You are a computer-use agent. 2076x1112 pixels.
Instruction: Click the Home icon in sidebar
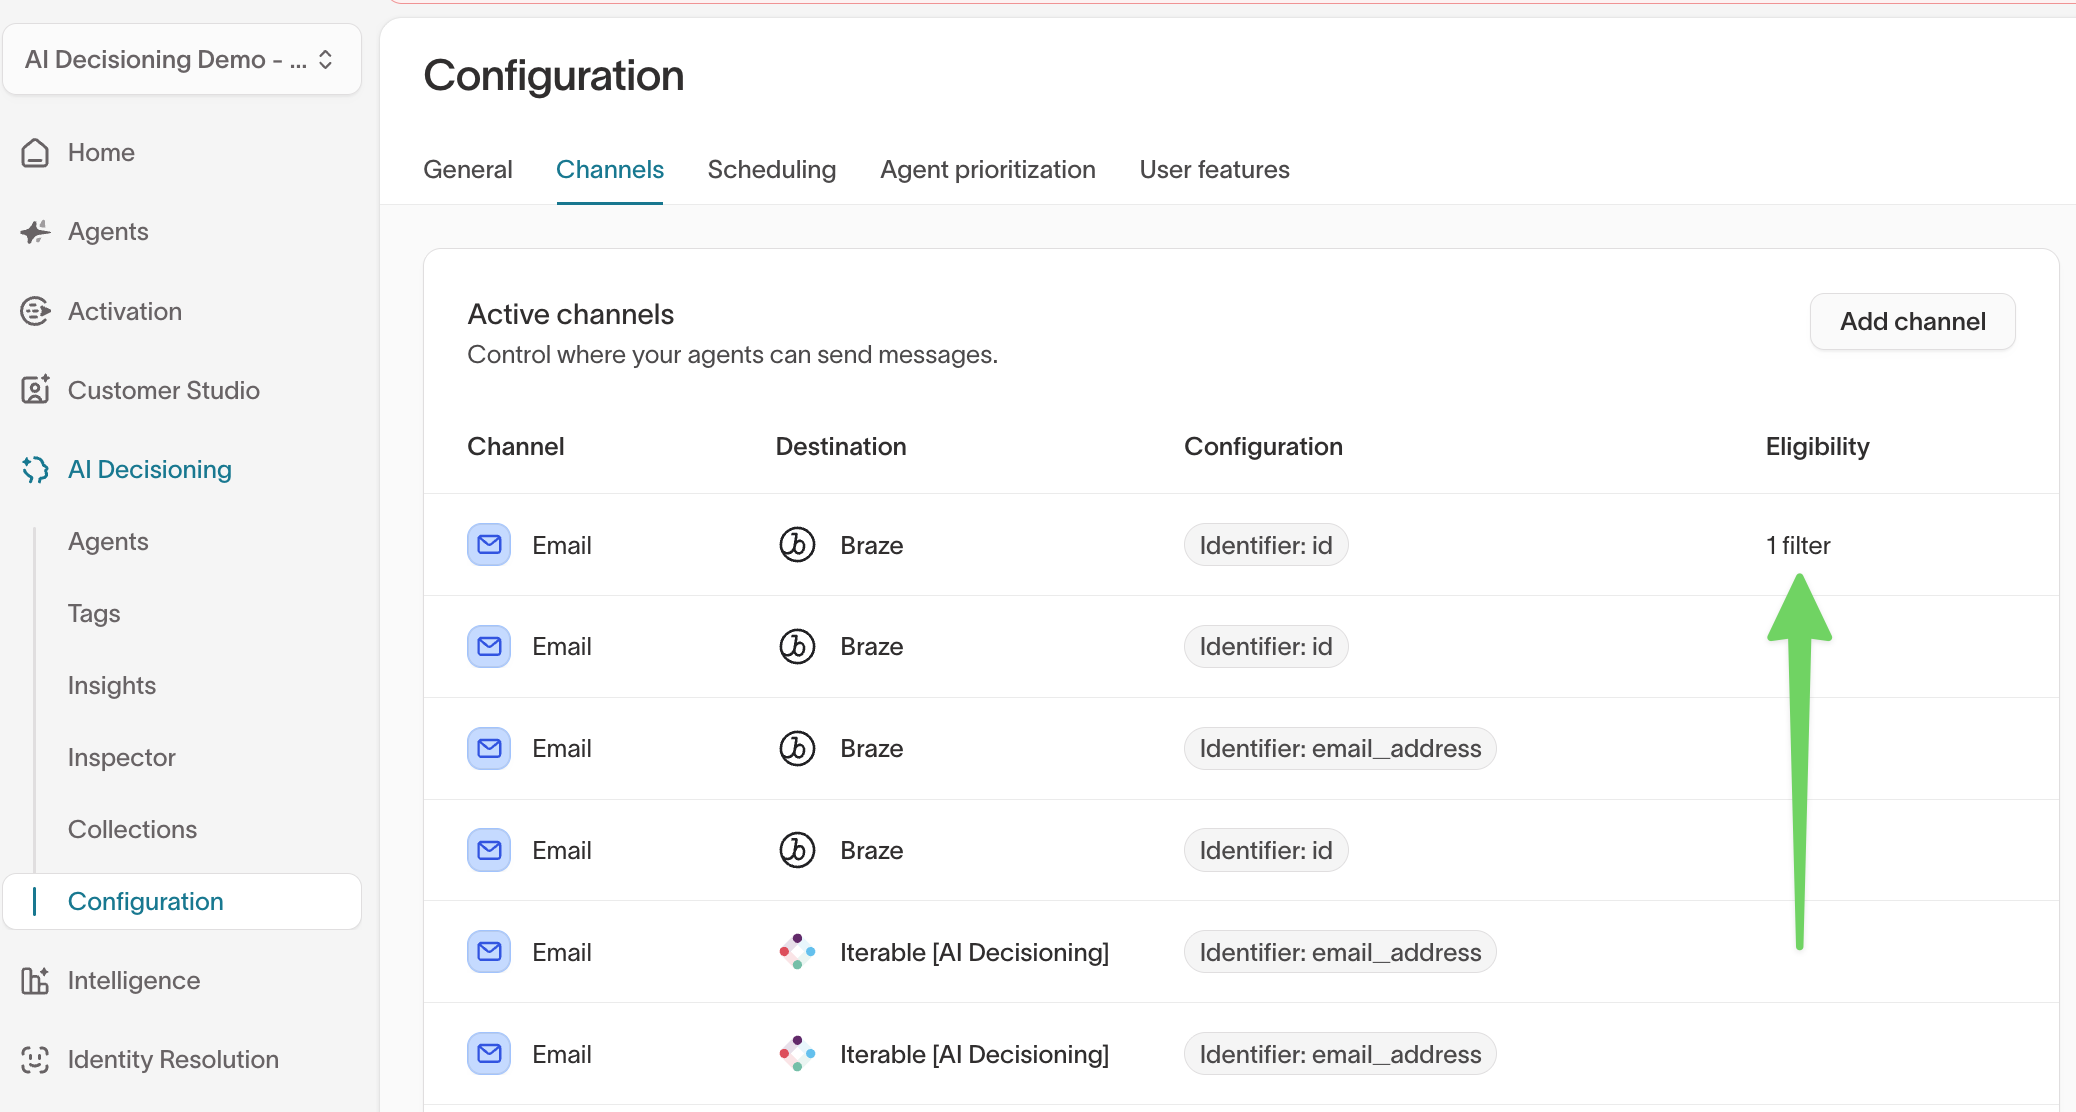pyautogui.click(x=35, y=153)
